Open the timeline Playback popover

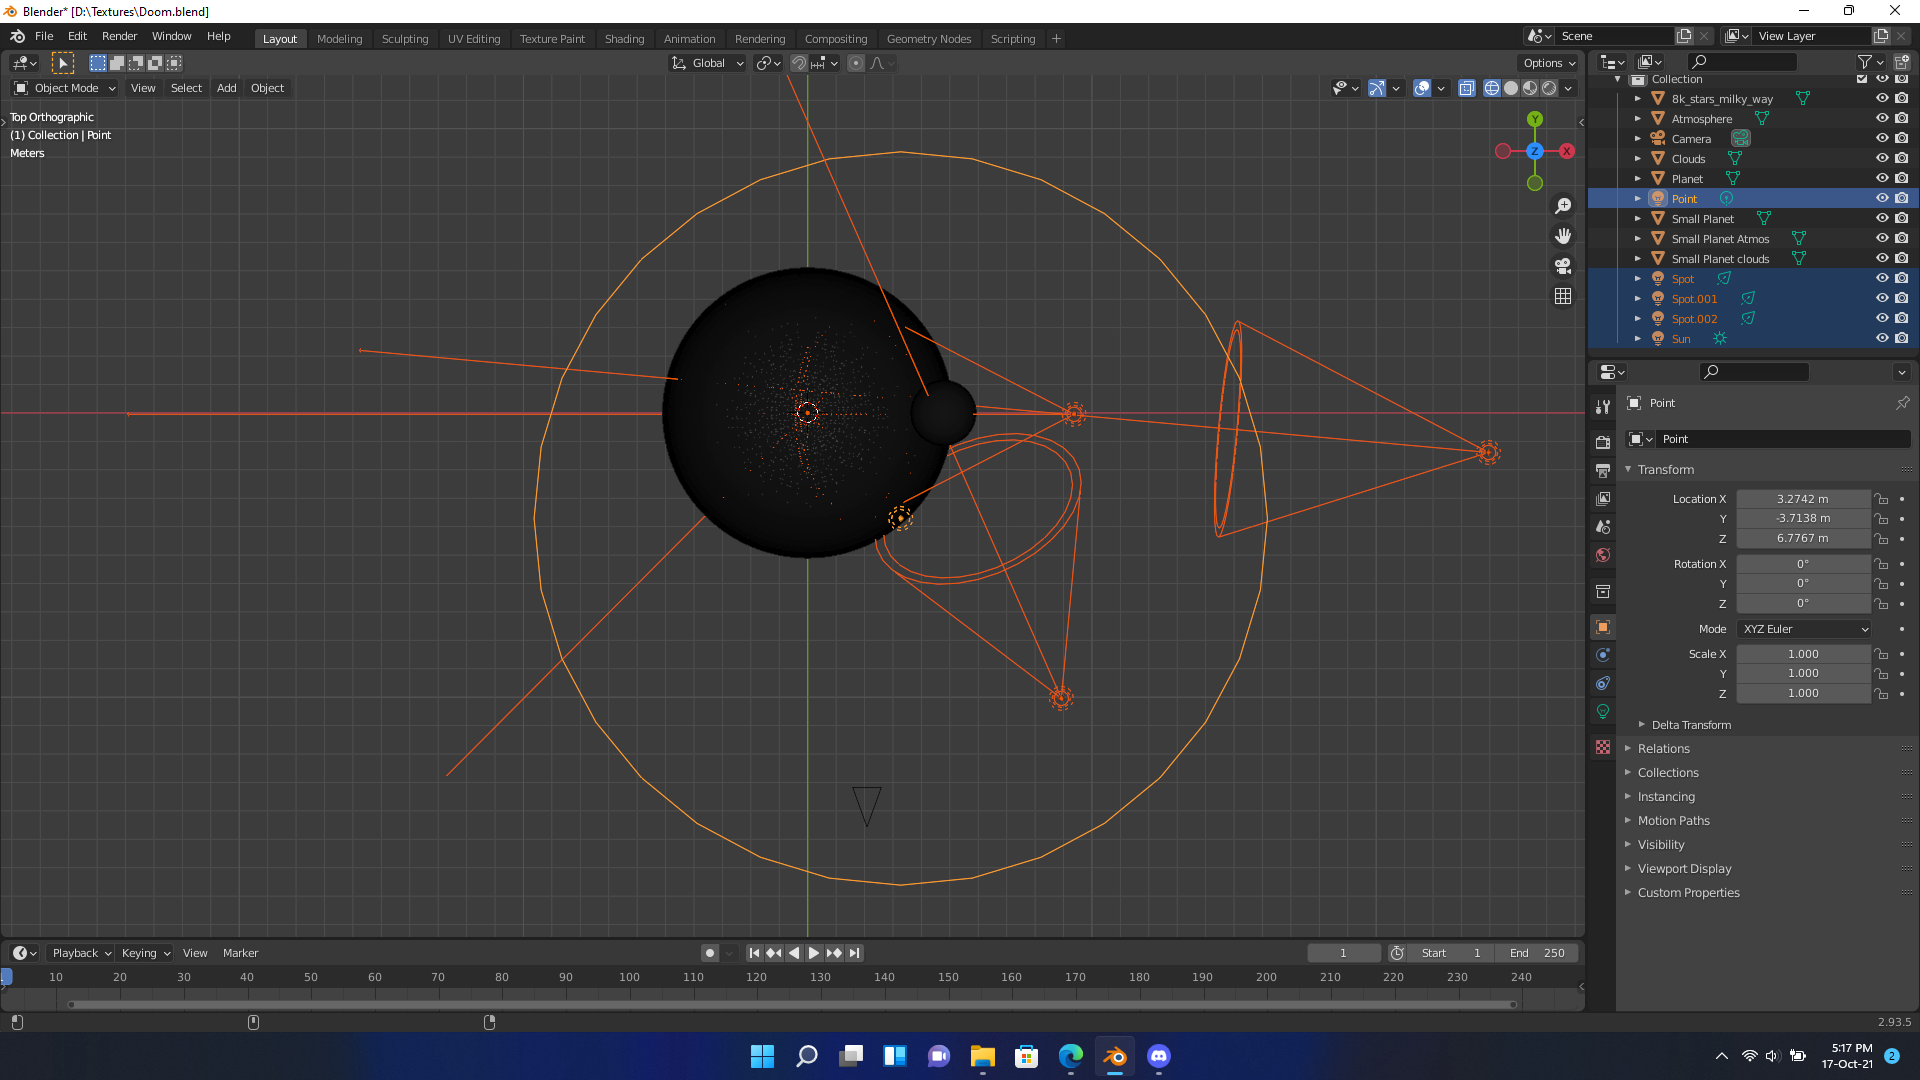(x=81, y=953)
